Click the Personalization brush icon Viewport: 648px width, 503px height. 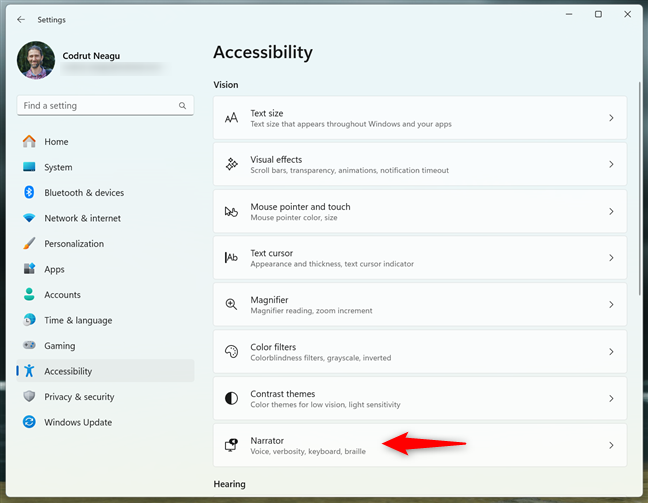[29, 243]
